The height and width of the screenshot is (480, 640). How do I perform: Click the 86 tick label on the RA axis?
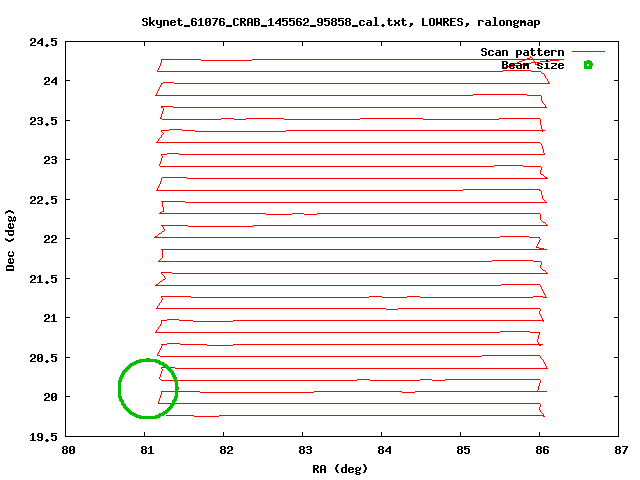click(542, 450)
